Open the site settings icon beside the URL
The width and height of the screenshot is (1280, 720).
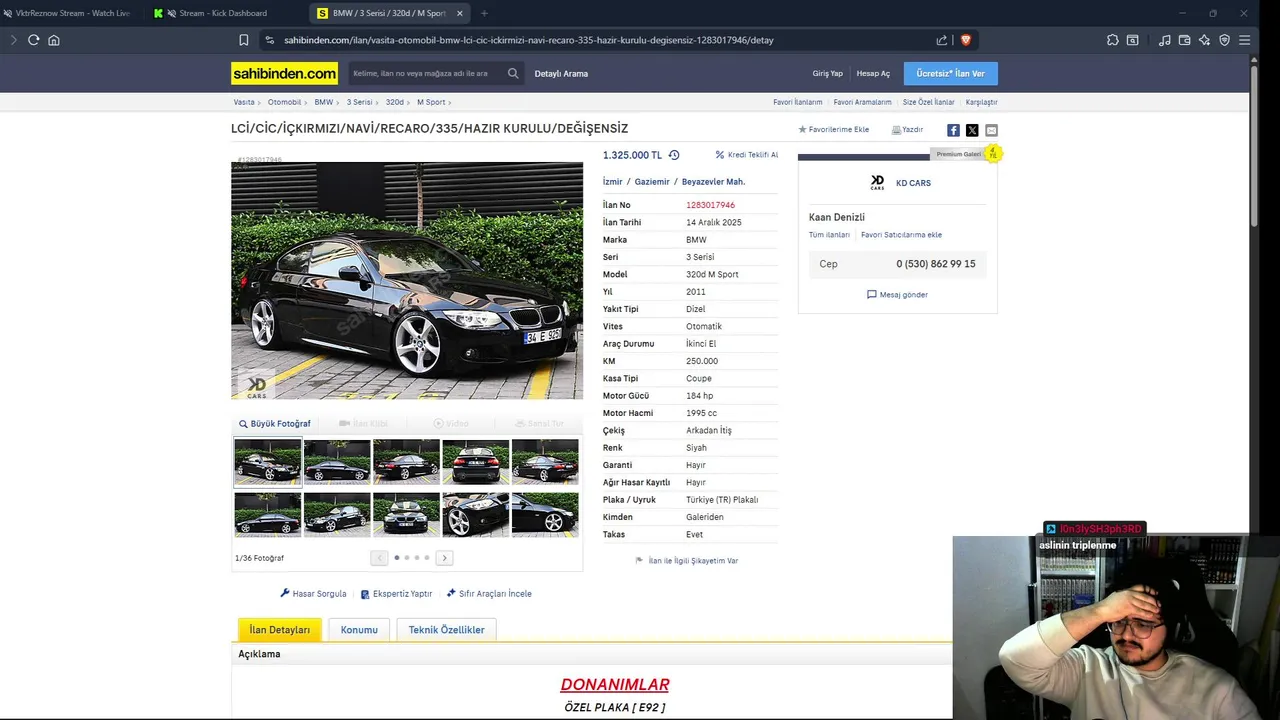pos(269,40)
